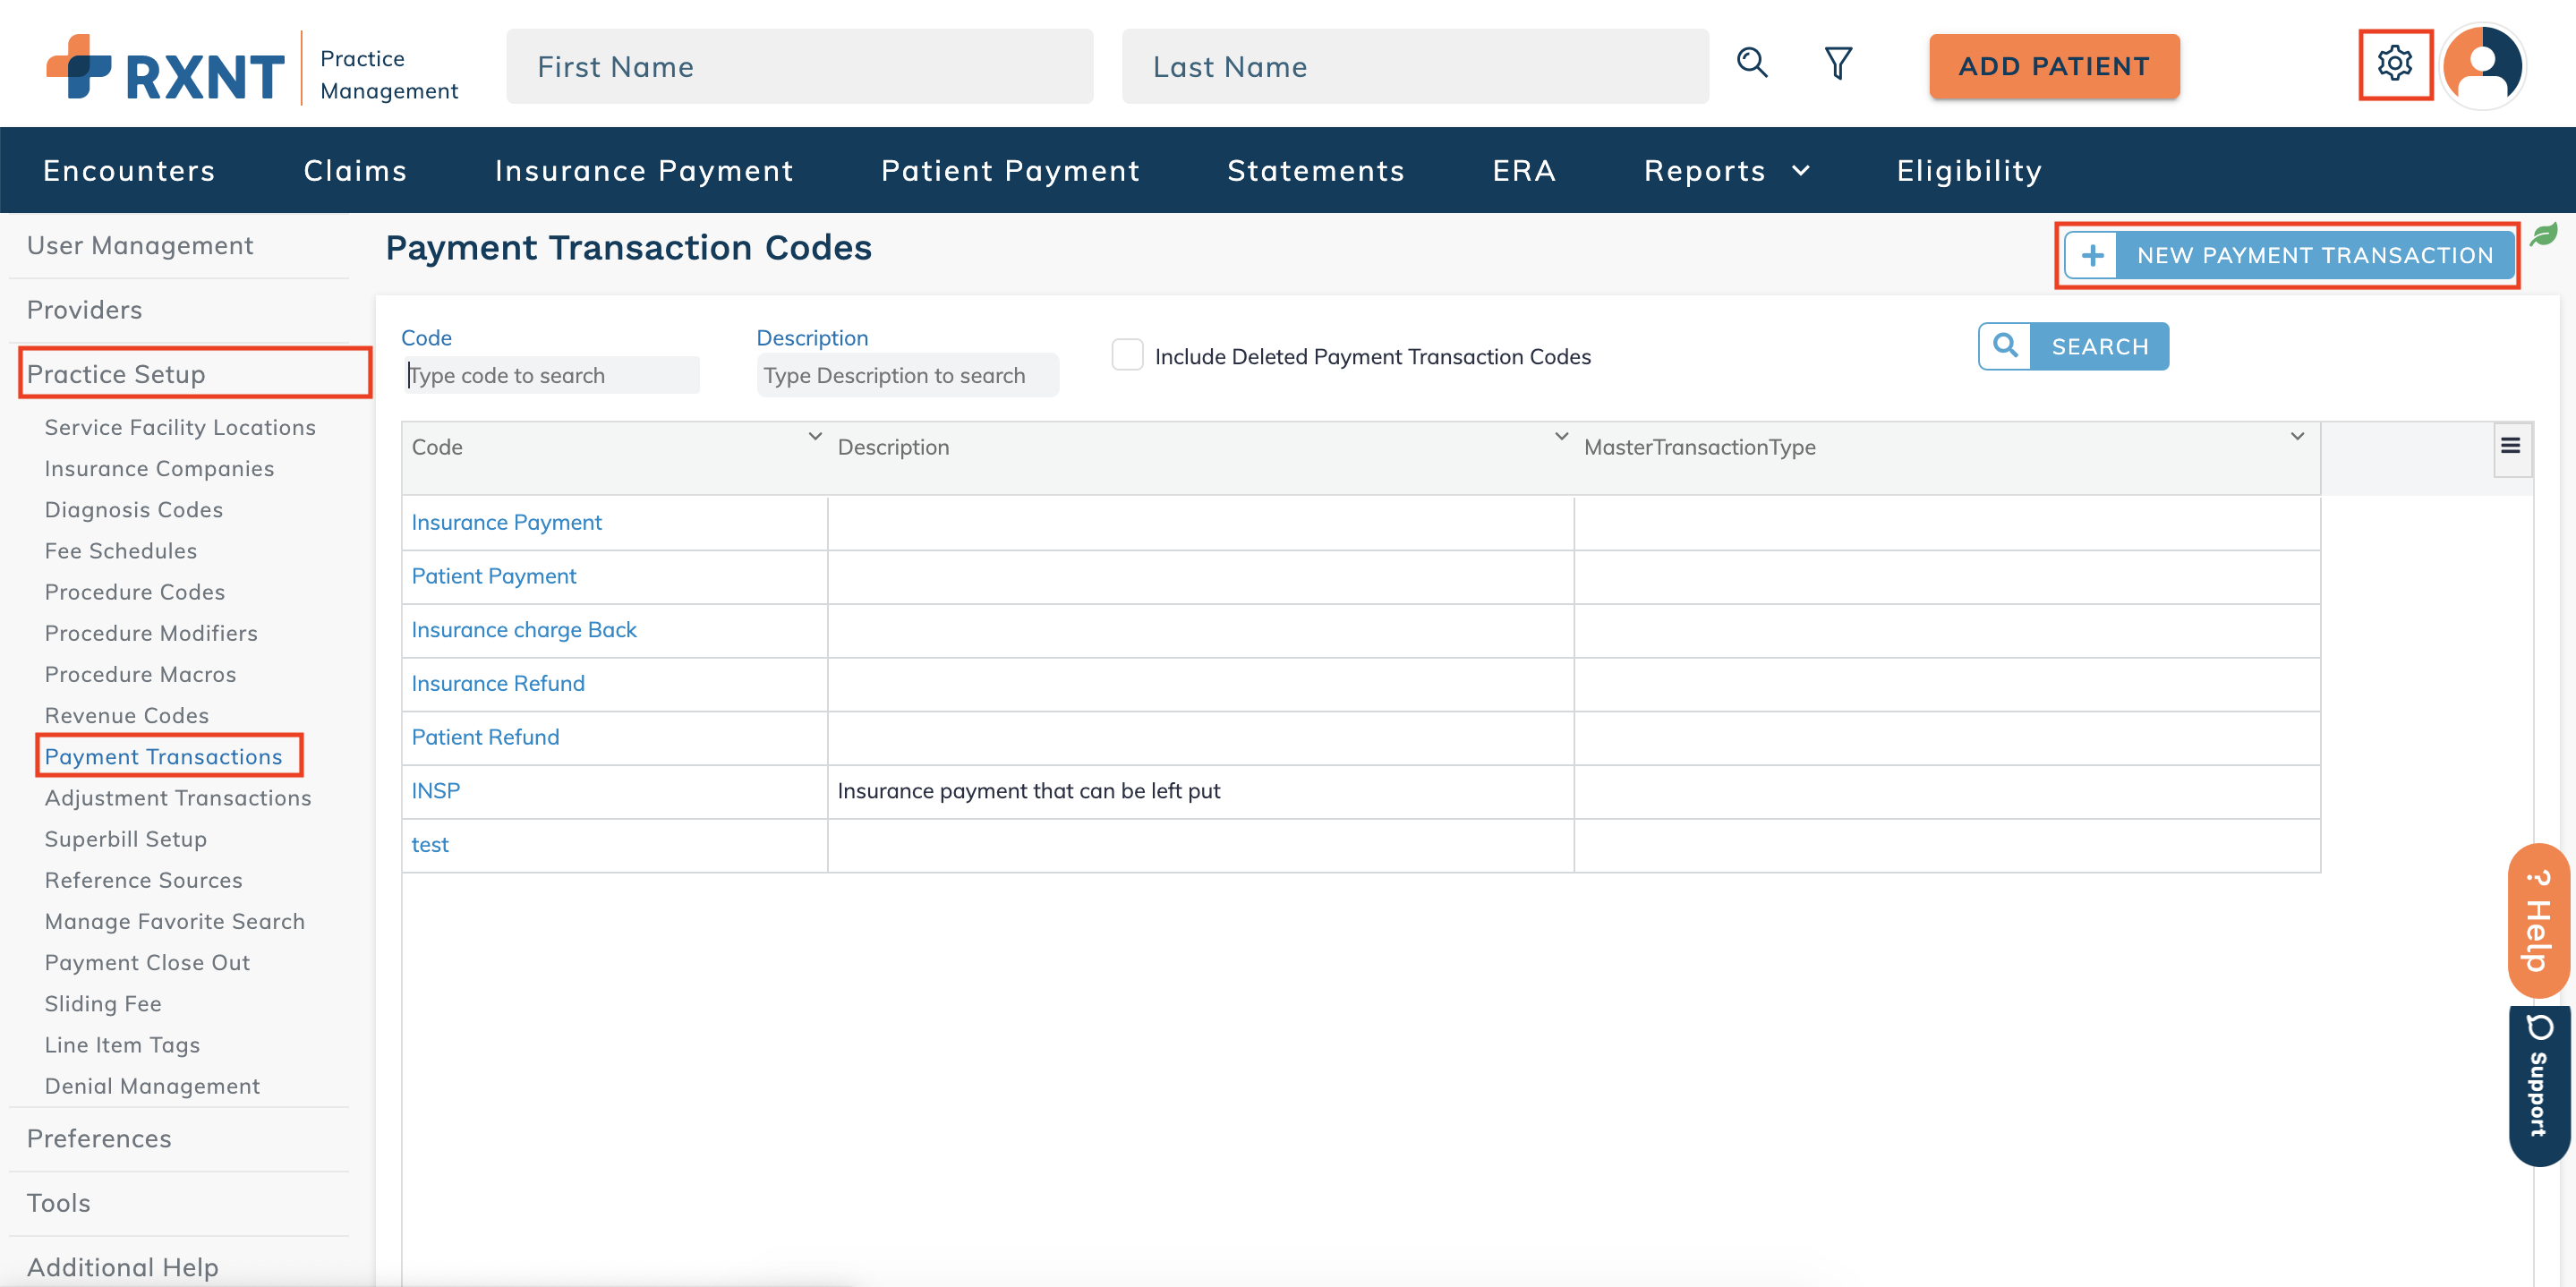Image resolution: width=2576 pixels, height=1287 pixels.
Task: Click 'Insurance payment that can be left put' cell
Action: coord(1200,791)
